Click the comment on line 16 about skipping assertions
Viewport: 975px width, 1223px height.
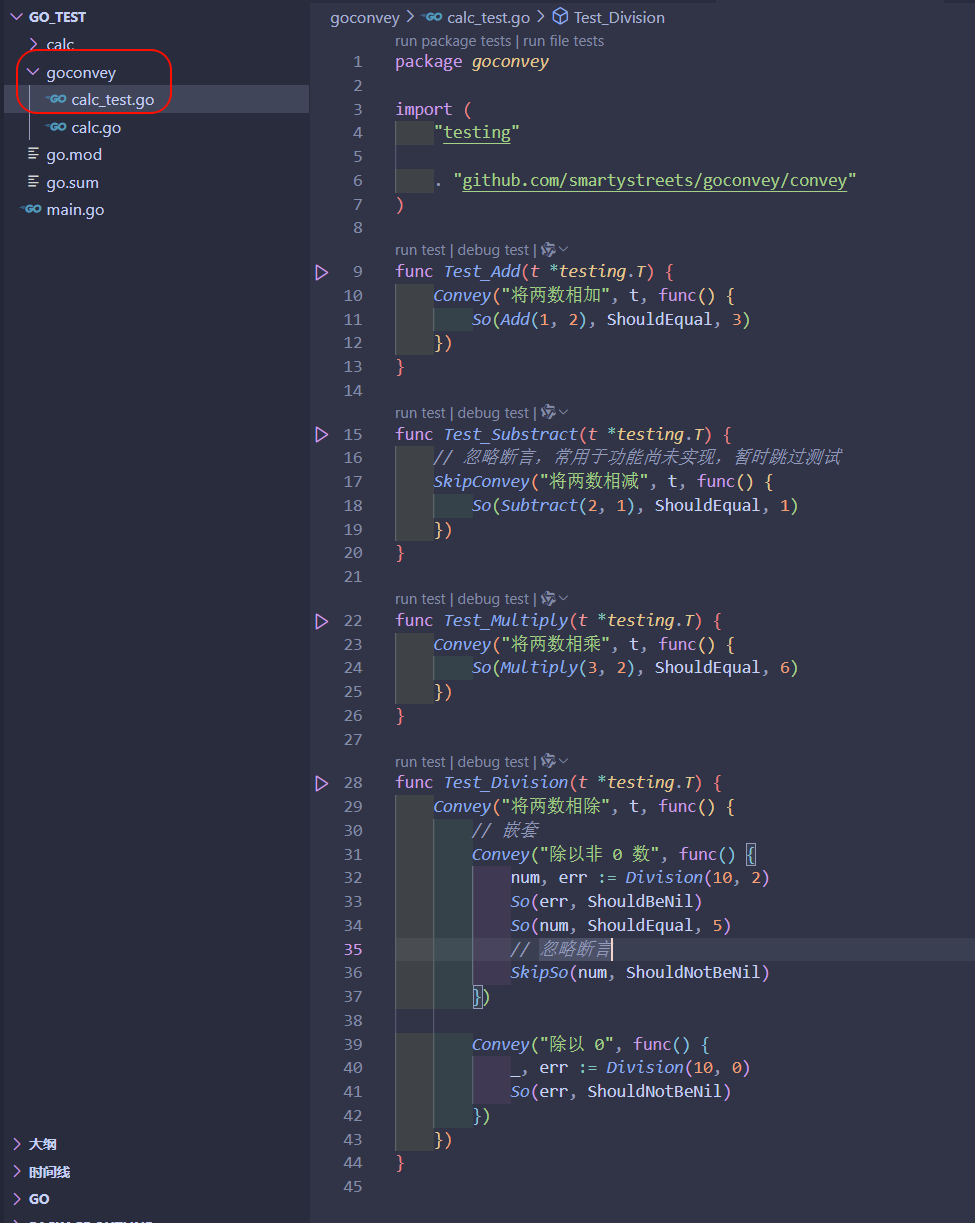click(x=637, y=458)
